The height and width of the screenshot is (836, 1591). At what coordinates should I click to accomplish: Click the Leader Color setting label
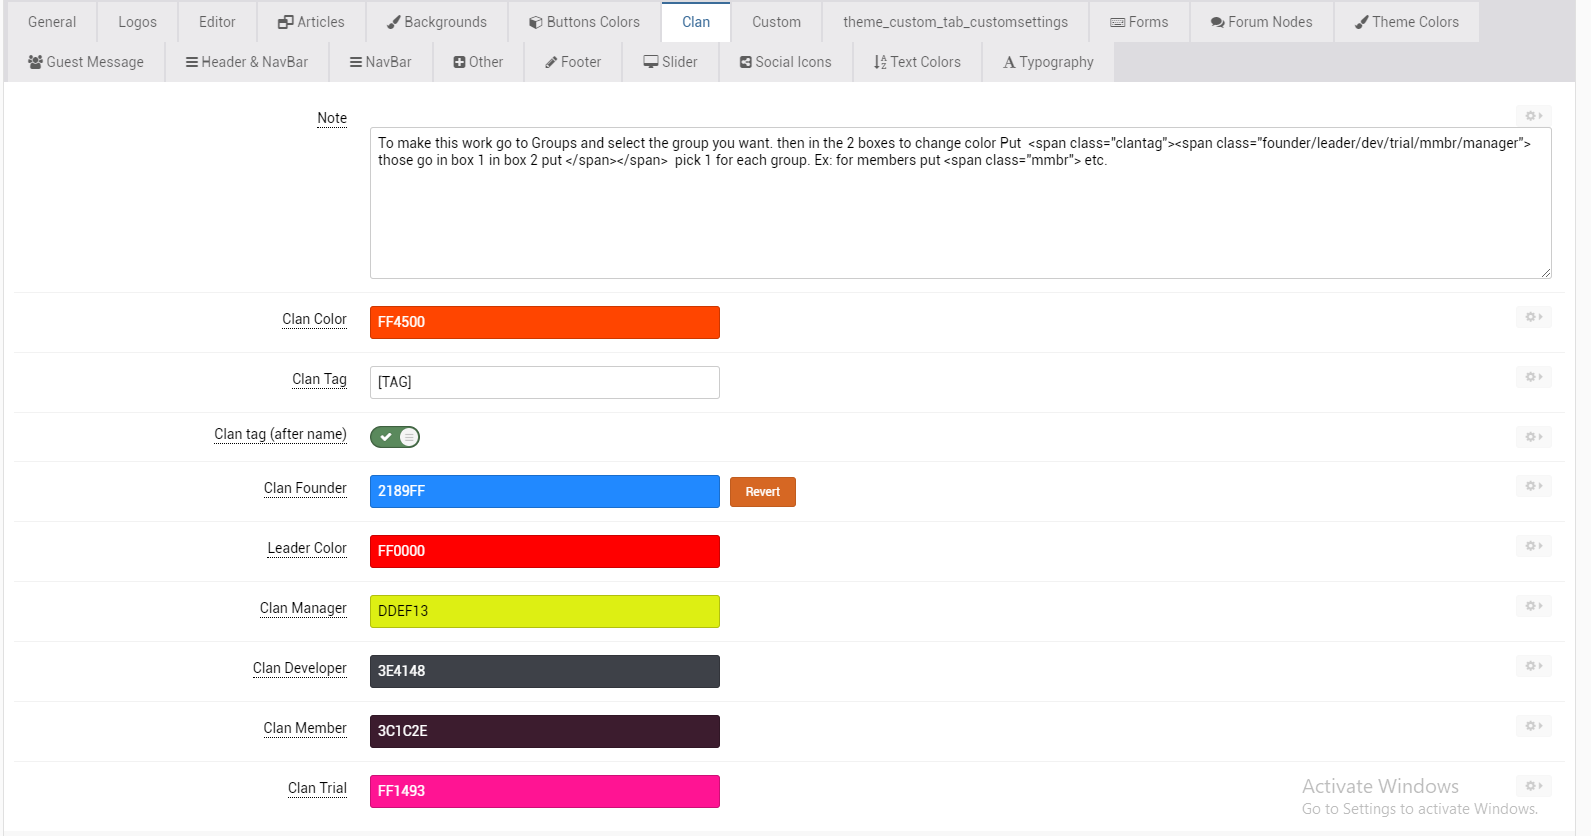point(307,548)
